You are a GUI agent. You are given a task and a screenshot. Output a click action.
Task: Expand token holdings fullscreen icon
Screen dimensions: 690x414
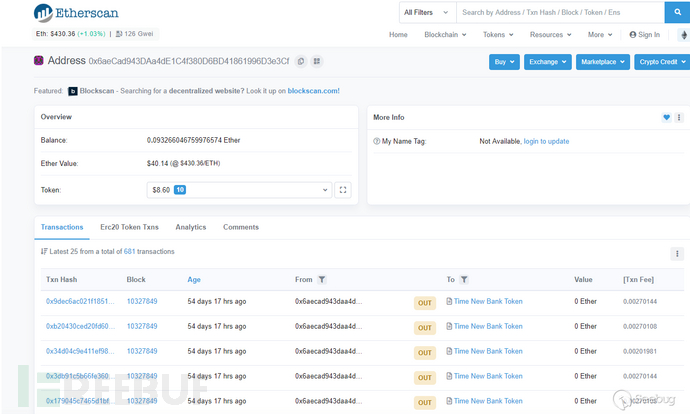(x=343, y=190)
